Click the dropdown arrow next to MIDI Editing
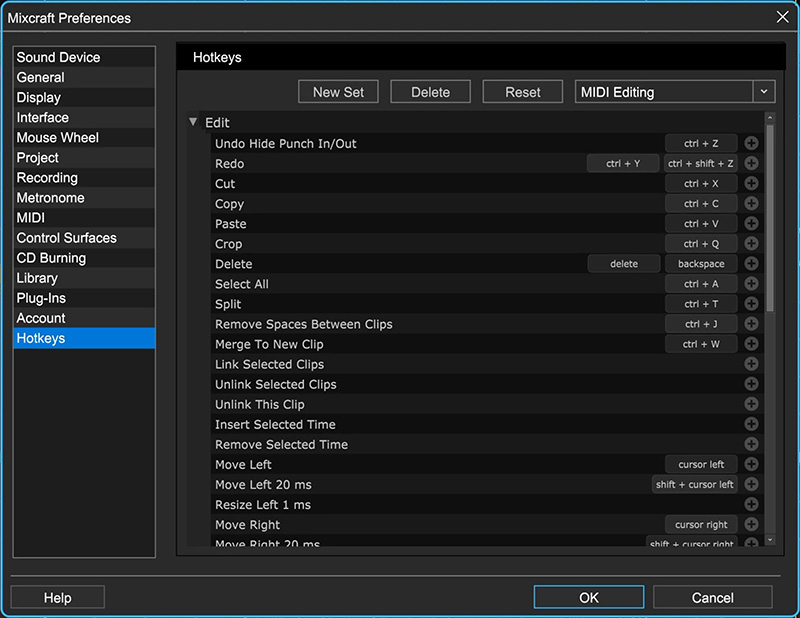Image resolution: width=800 pixels, height=618 pixels. coord(764,92)
